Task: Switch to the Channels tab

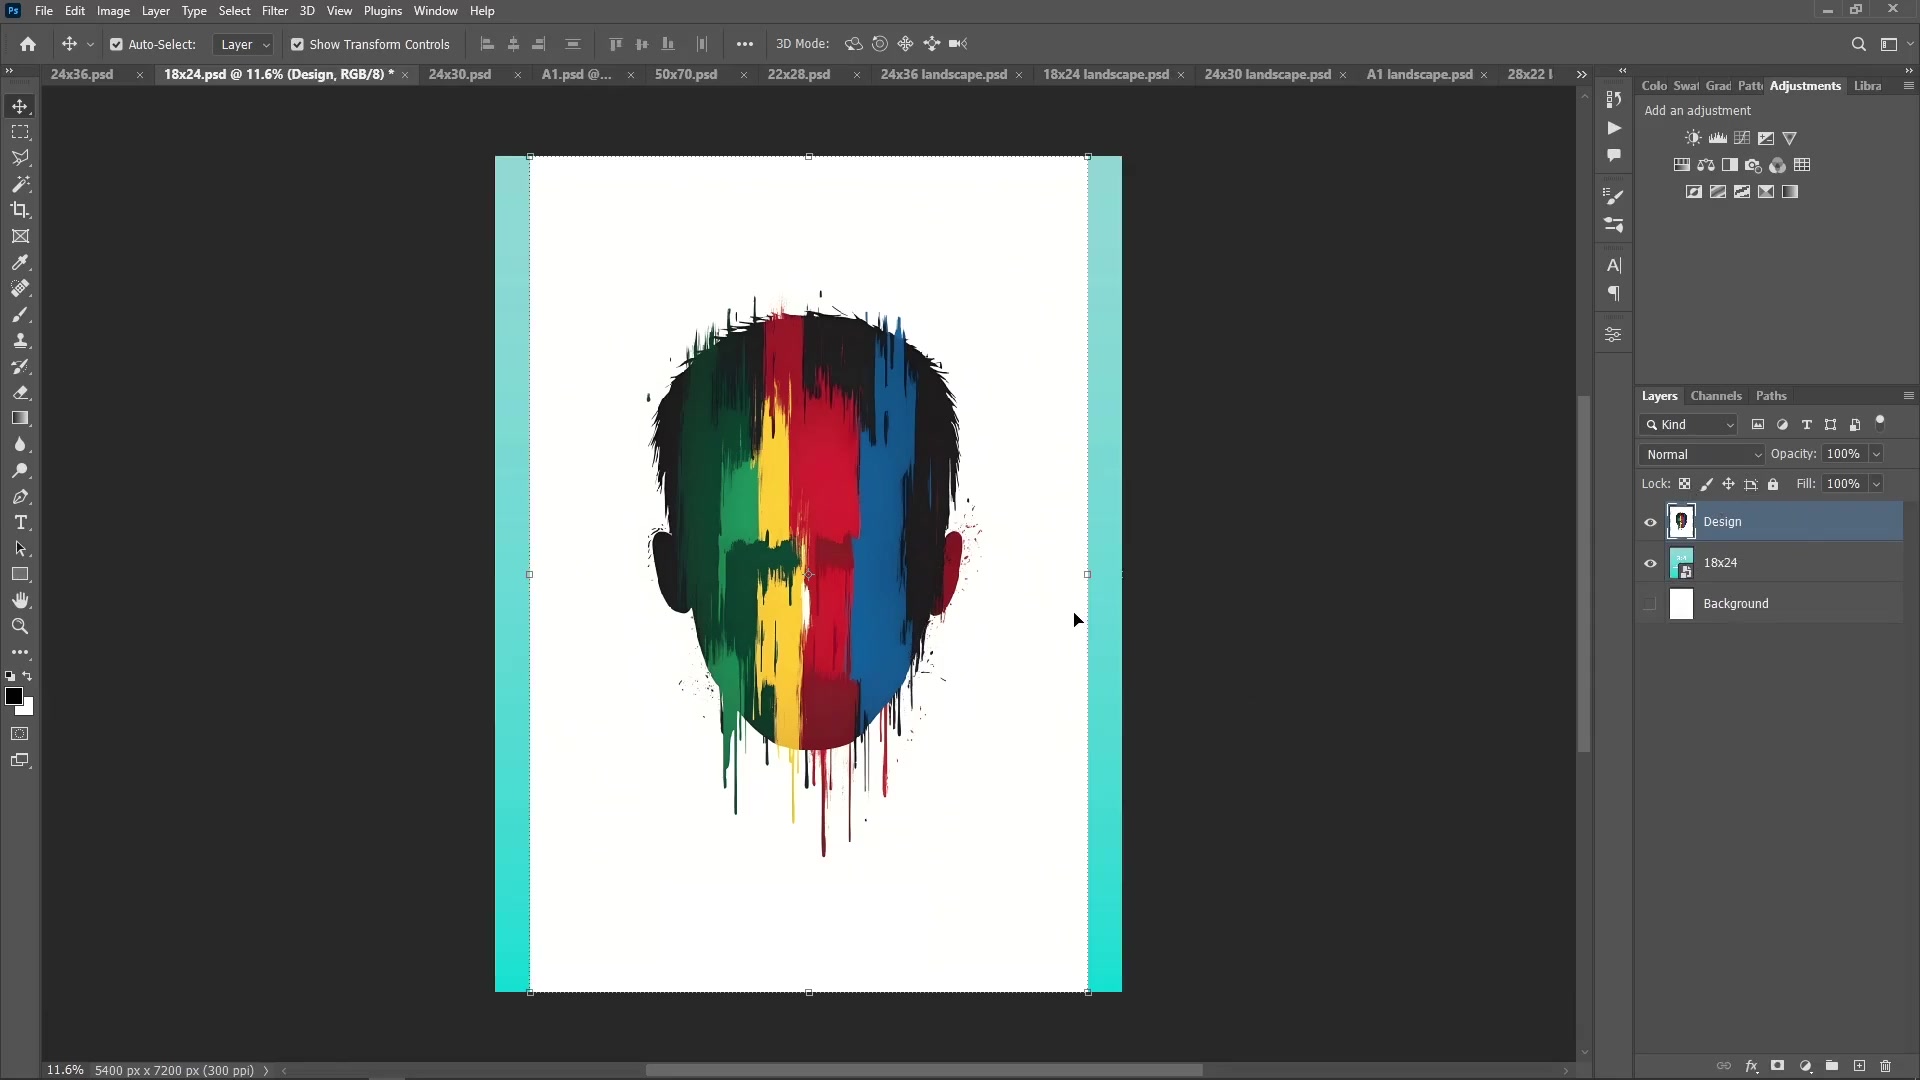Action: [1716, 396]
